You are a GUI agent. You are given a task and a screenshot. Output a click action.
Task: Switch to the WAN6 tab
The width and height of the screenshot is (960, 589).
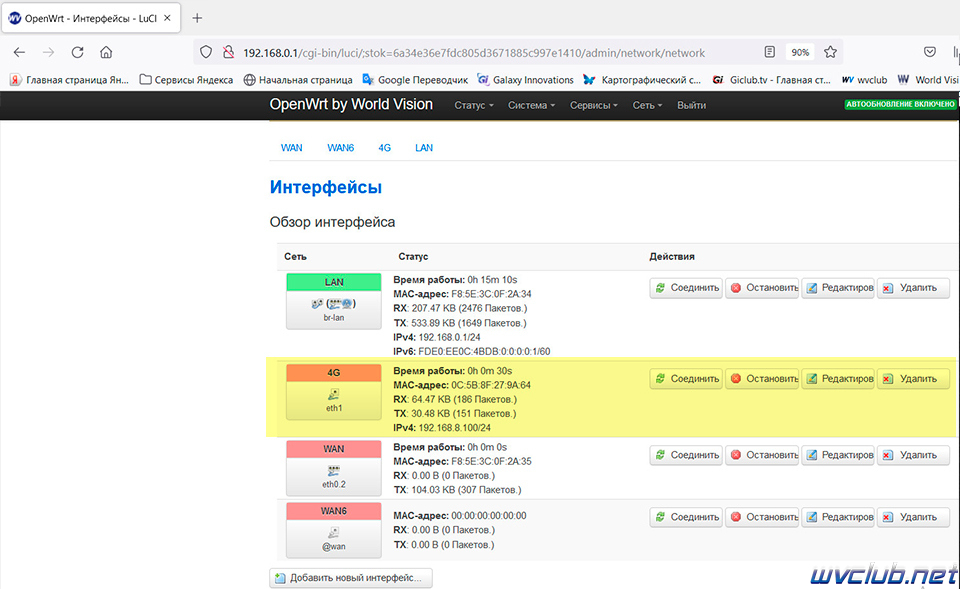pos(340,148)
